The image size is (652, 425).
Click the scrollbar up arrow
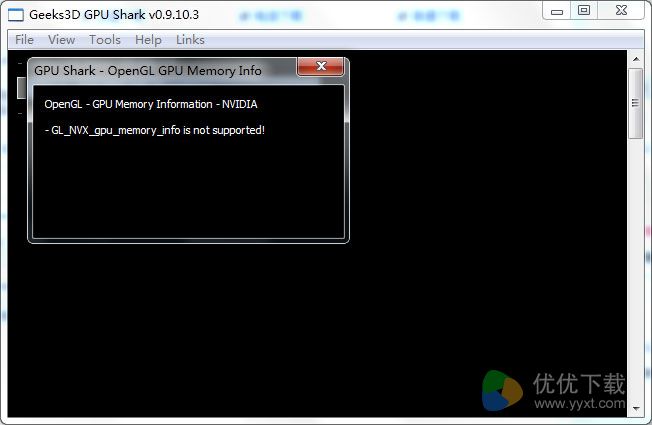pos(636,59)
